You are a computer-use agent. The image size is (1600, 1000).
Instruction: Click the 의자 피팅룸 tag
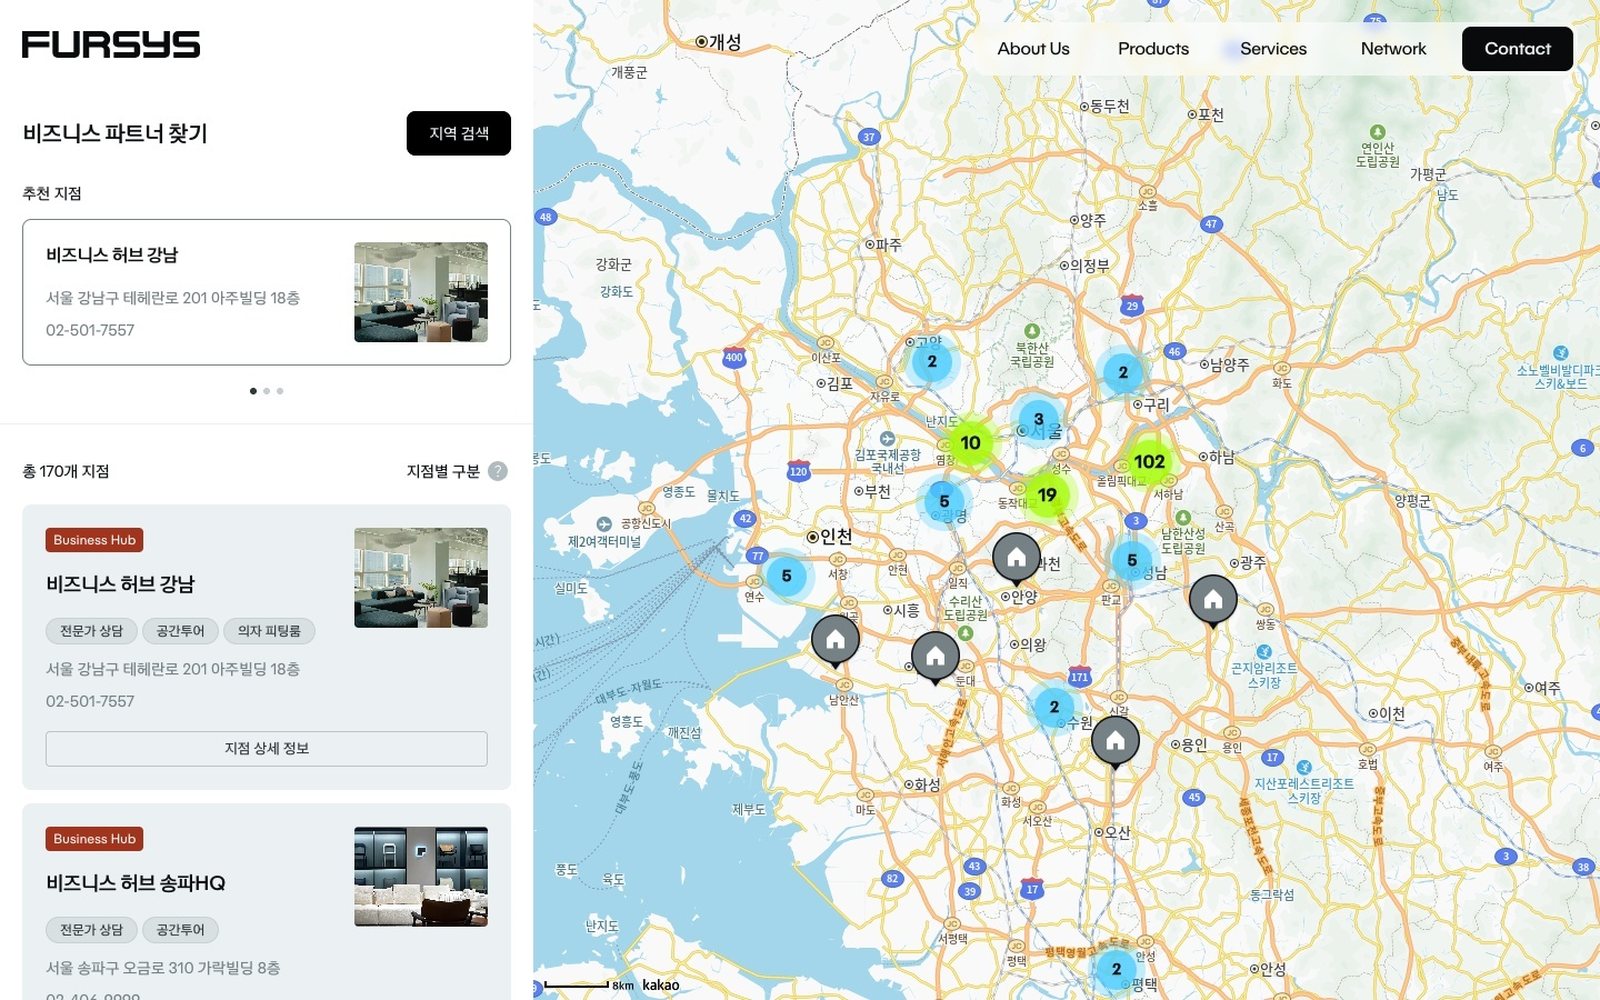coord(269,631)
